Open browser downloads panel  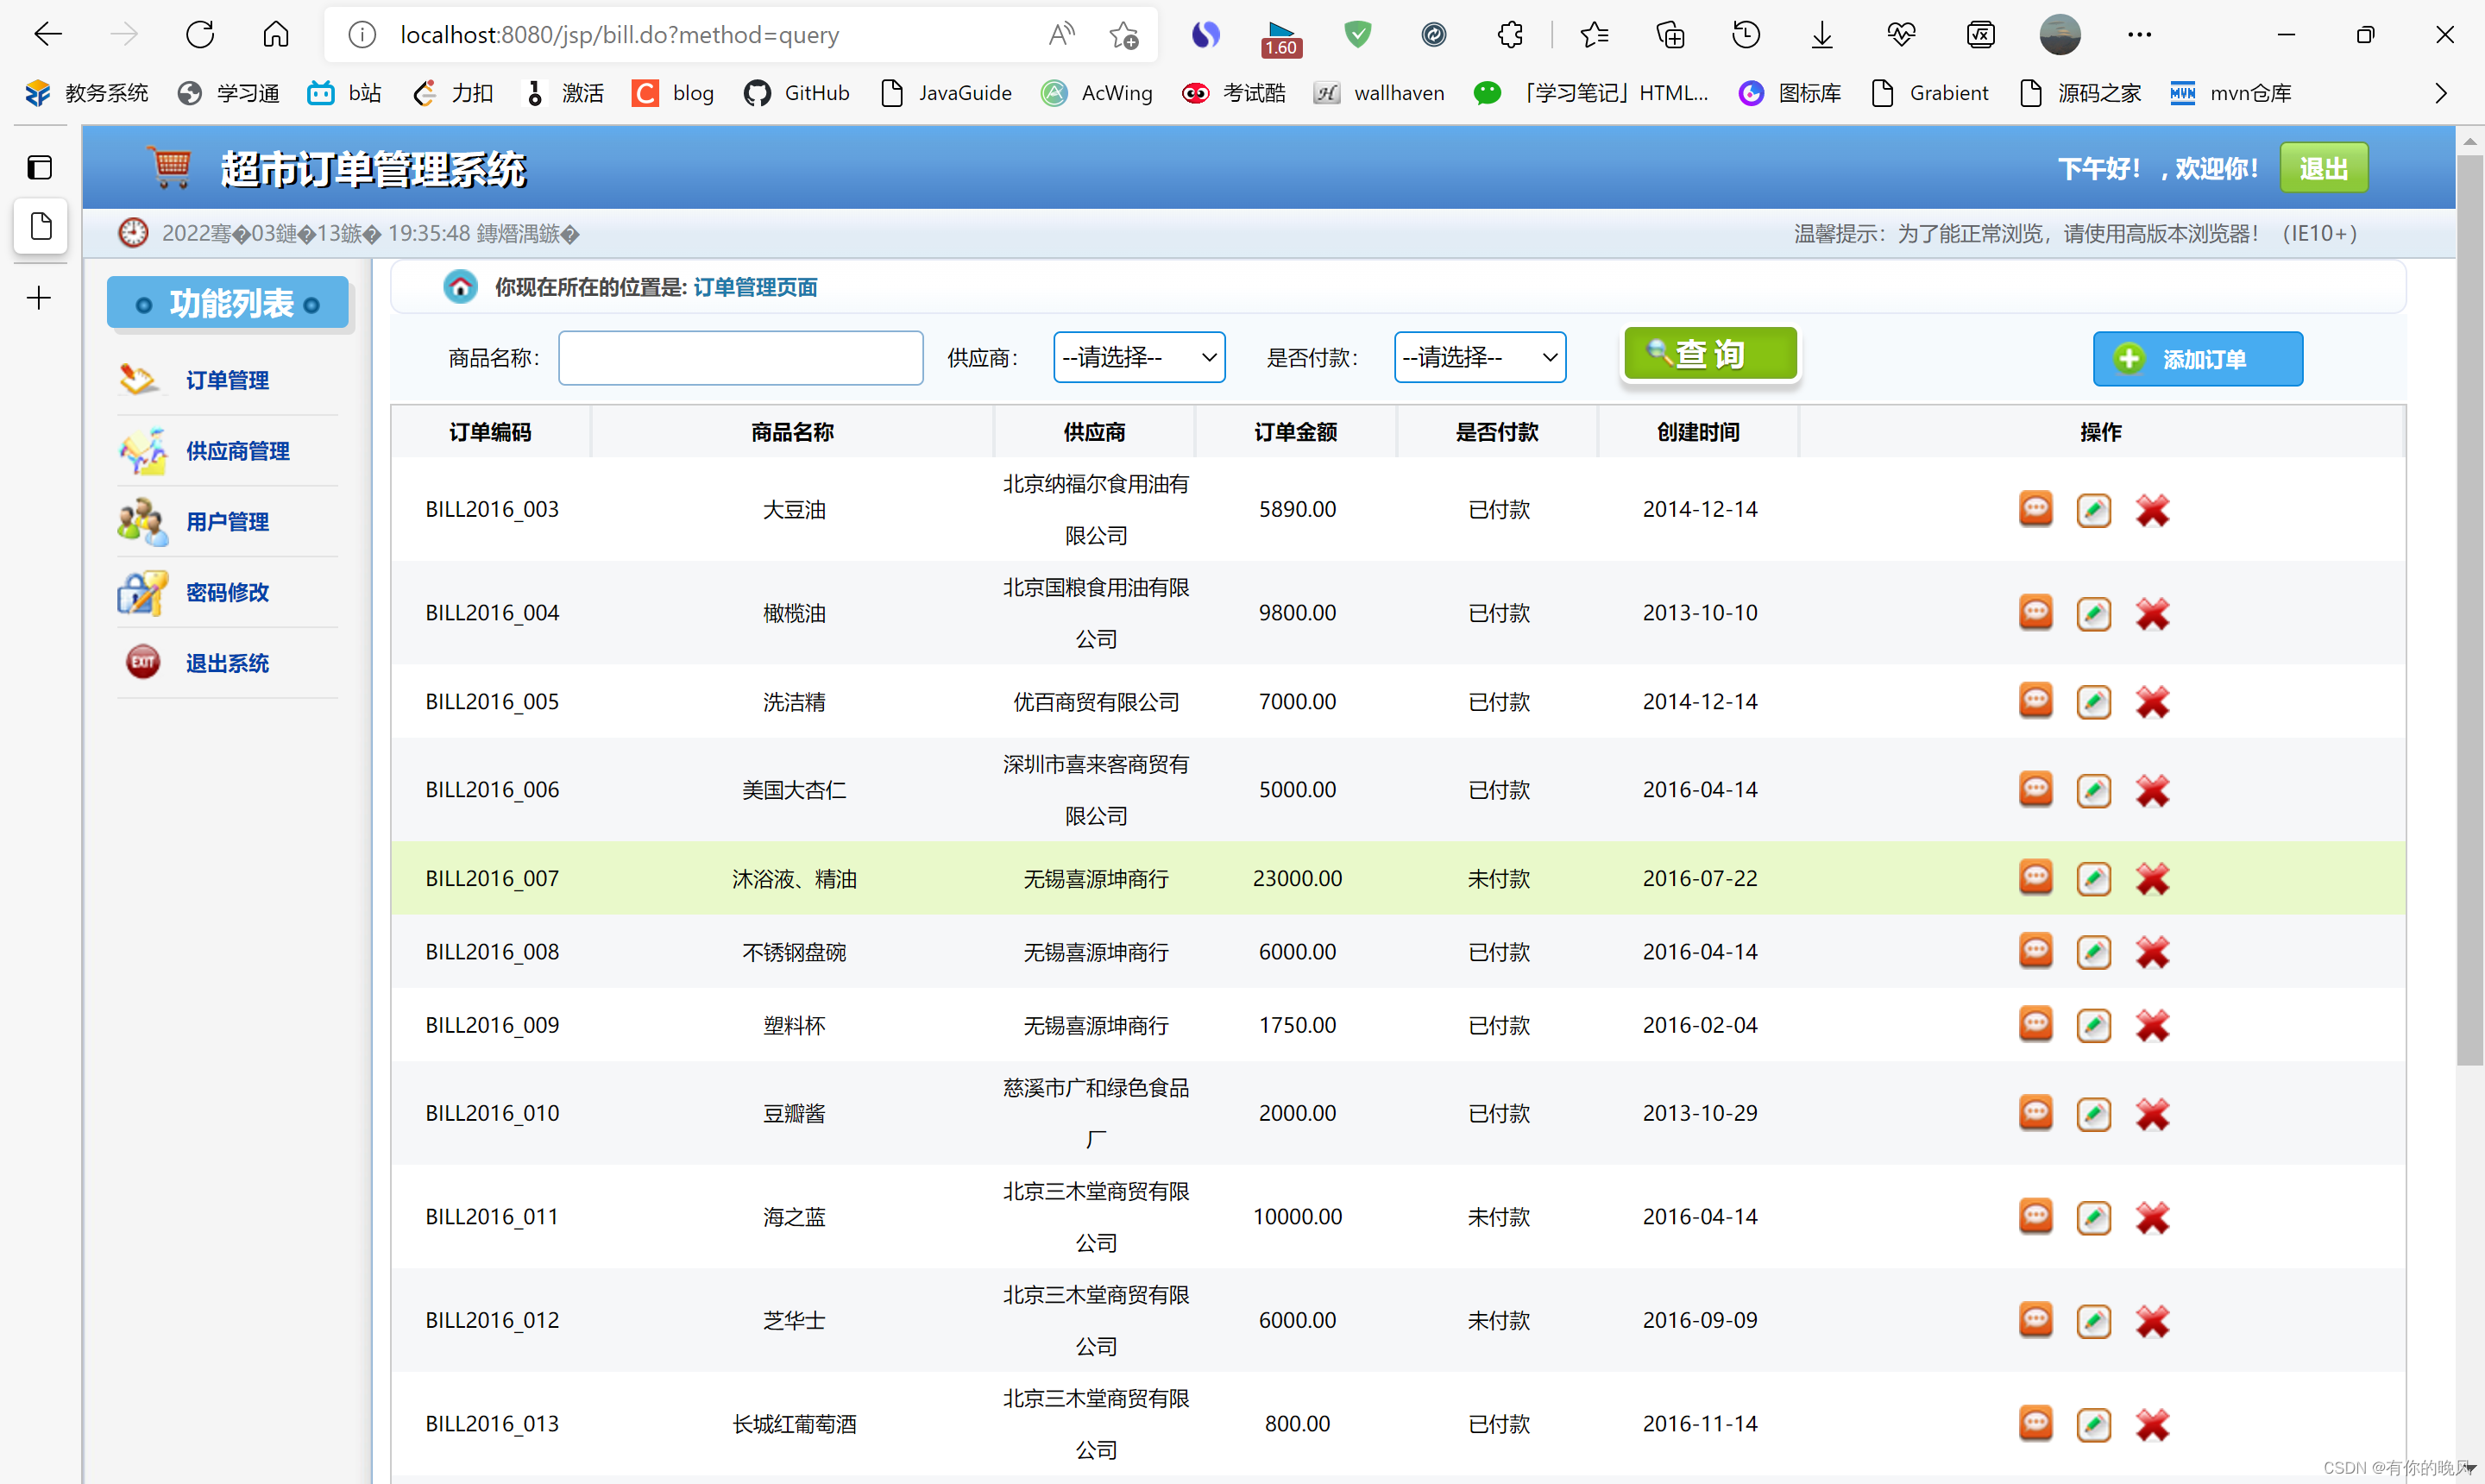(1822, 35)
